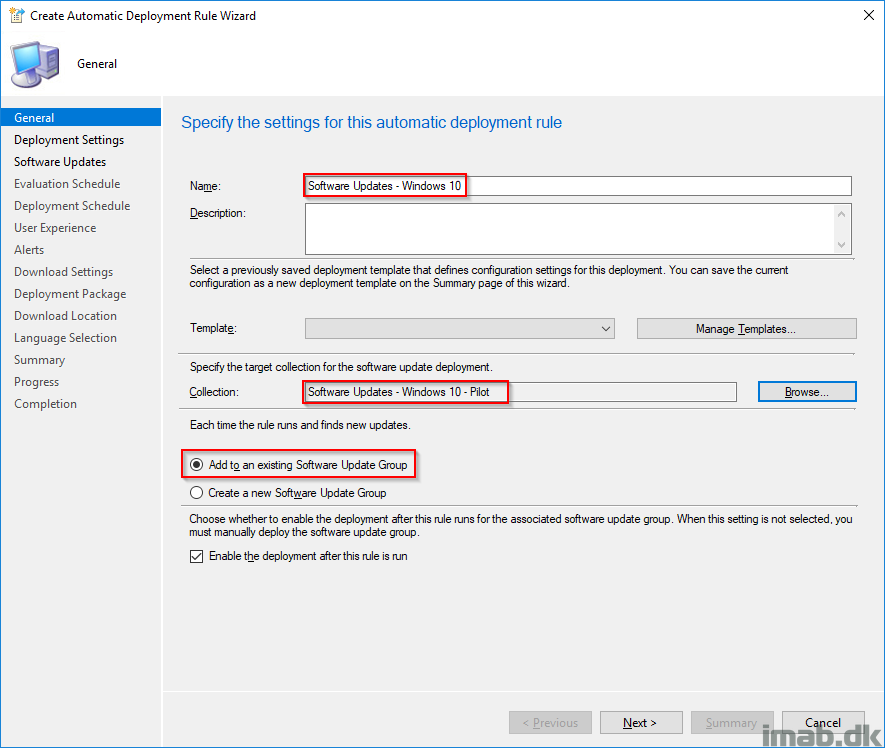Screen dimensions: 885x748
Task: Select Deployment Schedule in sidebar
Action: point(72,205)
